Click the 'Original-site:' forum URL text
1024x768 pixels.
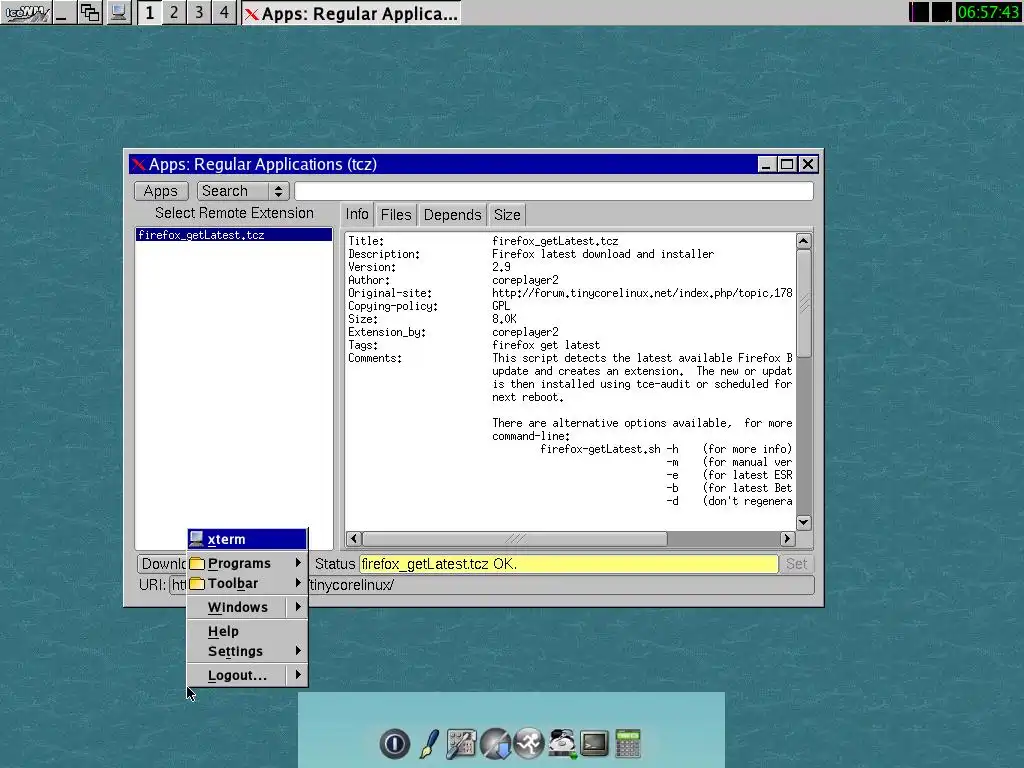642,293
